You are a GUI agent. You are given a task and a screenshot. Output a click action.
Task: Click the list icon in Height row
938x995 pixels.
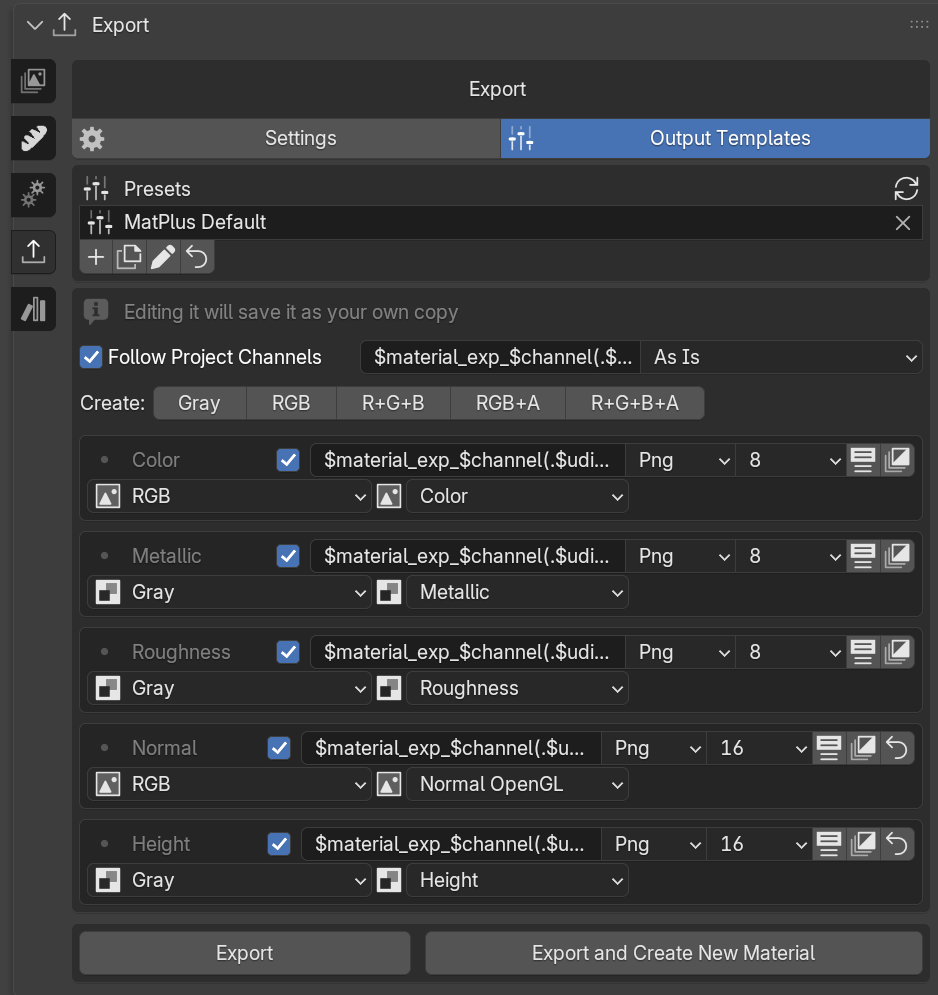tap(829, 844)
